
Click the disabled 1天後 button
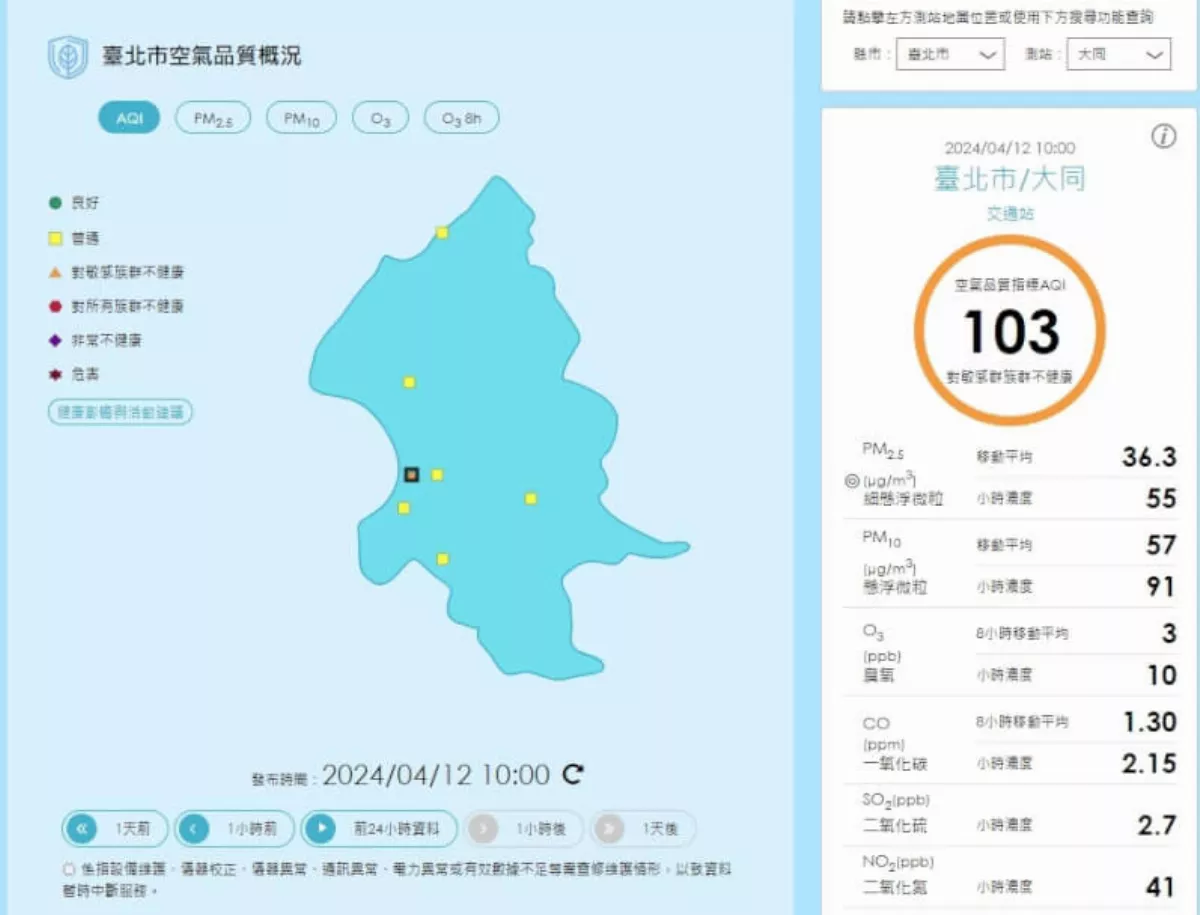643,828
